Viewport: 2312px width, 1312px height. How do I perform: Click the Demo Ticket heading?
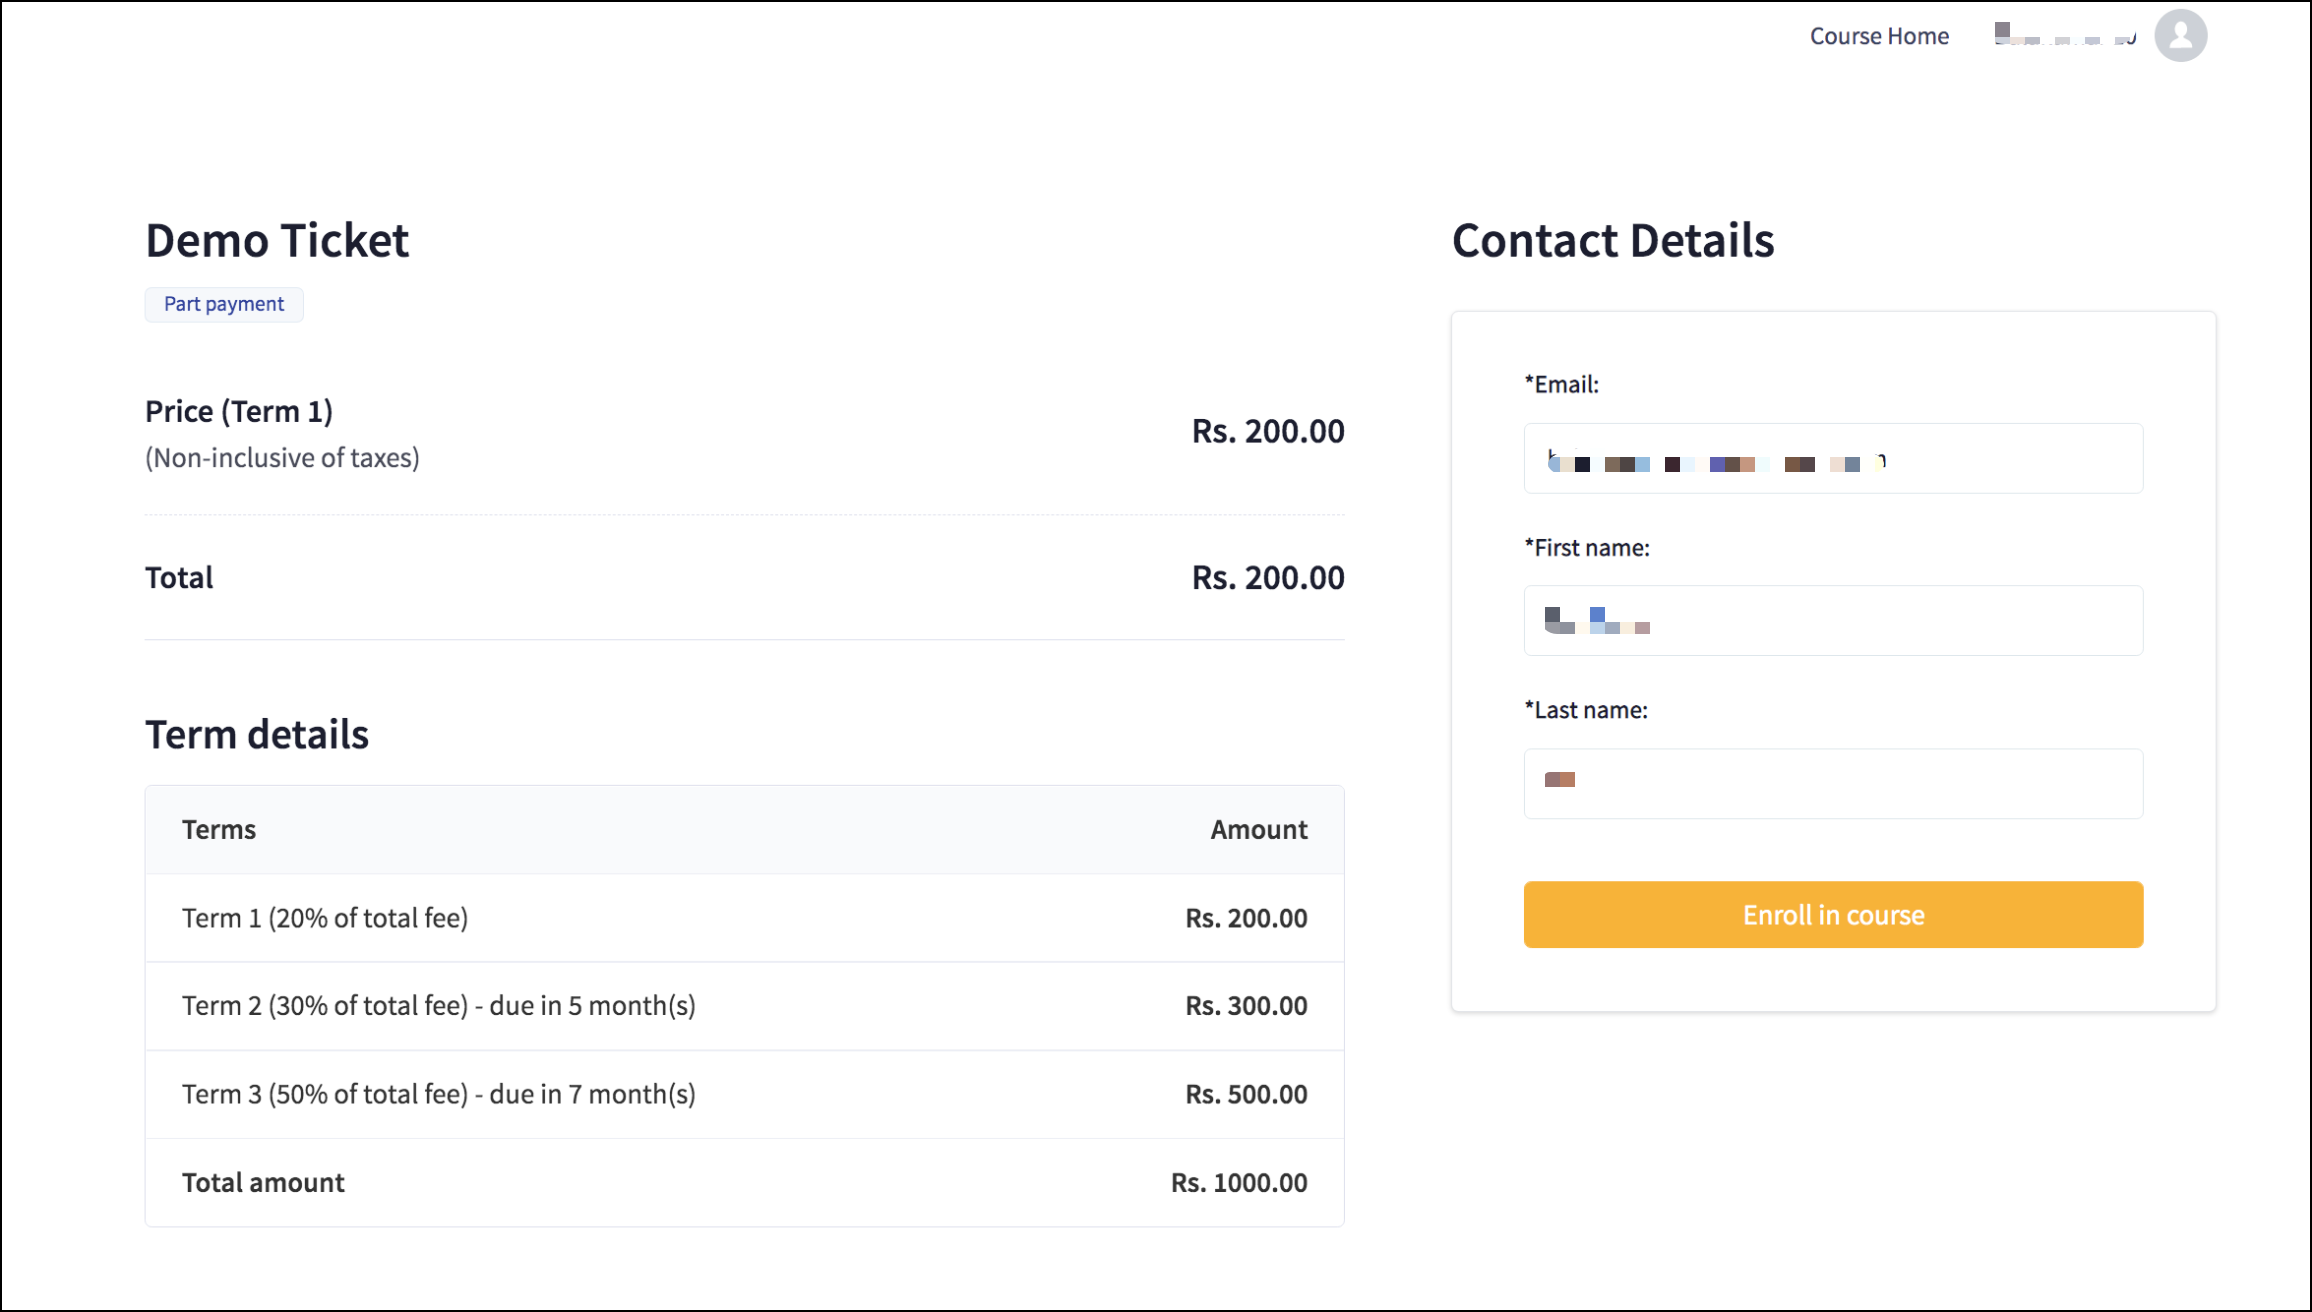[x=277, y=241]
